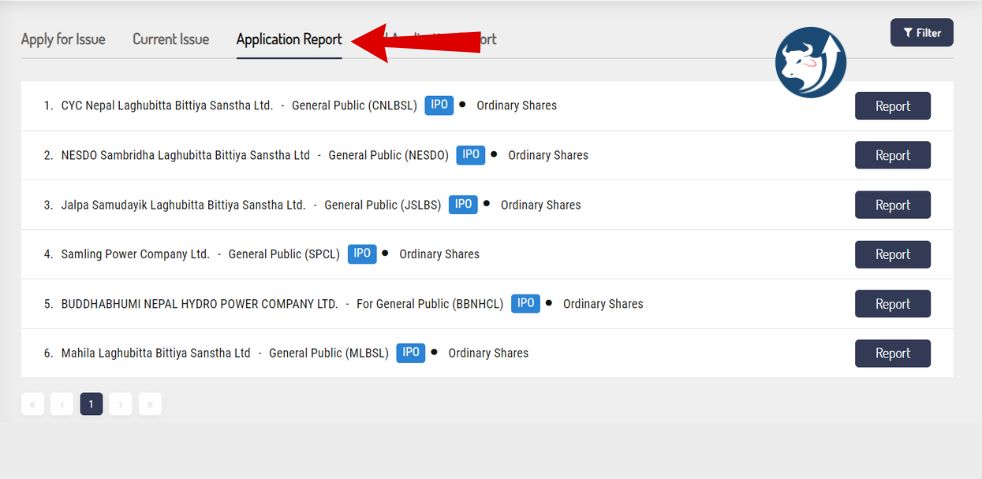Click General Public (CNLBSL) text

point(354,106)
